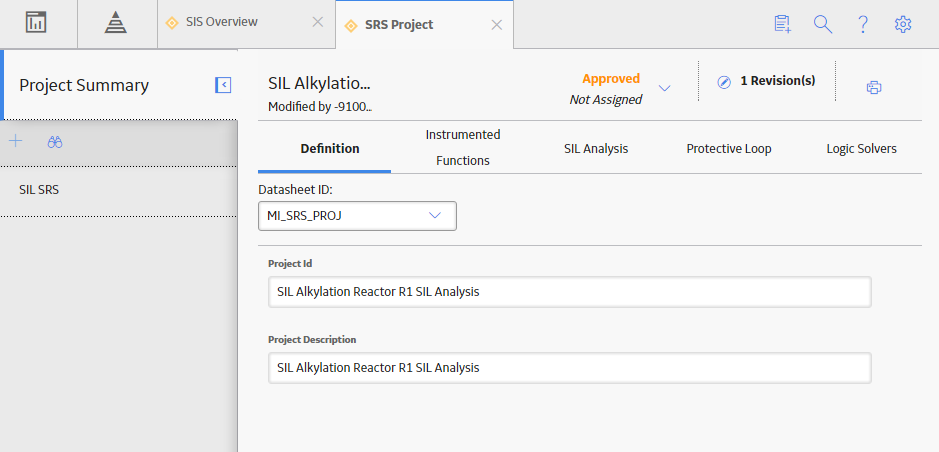
Task: Click the binoculars search icon
Action: tap(55, 142)
